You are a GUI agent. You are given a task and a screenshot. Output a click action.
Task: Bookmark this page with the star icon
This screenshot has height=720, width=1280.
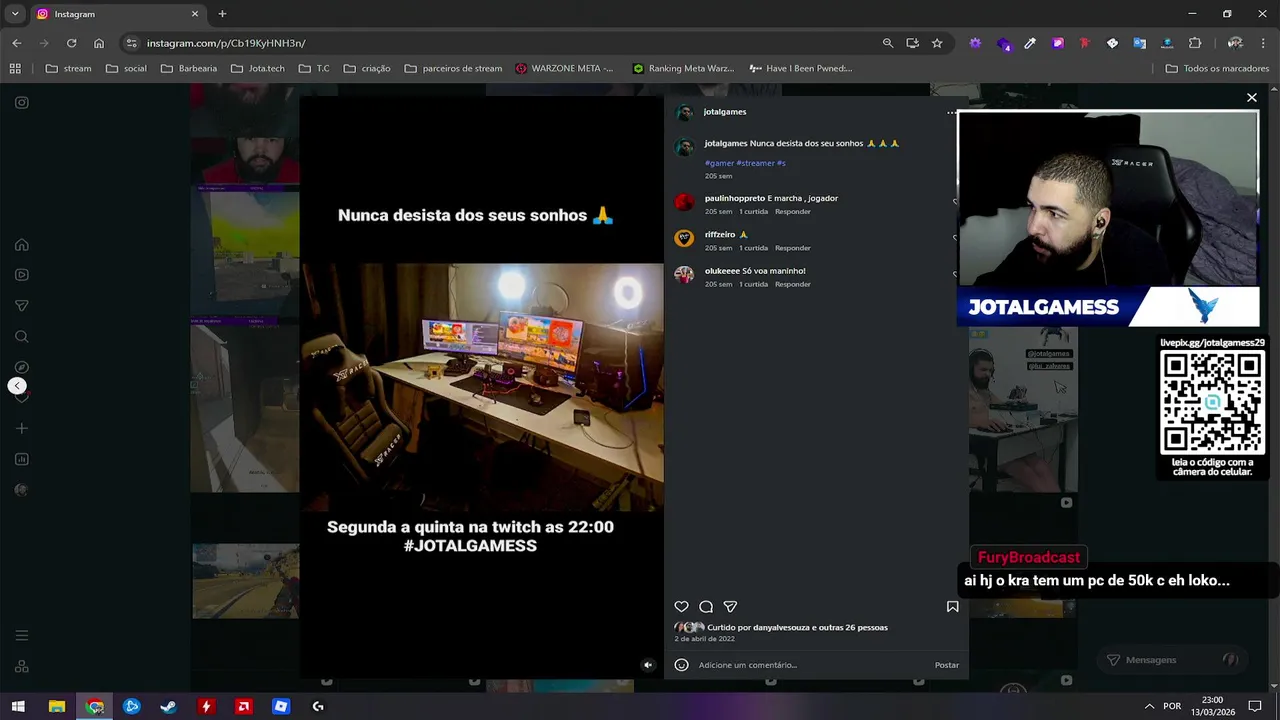pyautogui.click(x=937, y=43)
